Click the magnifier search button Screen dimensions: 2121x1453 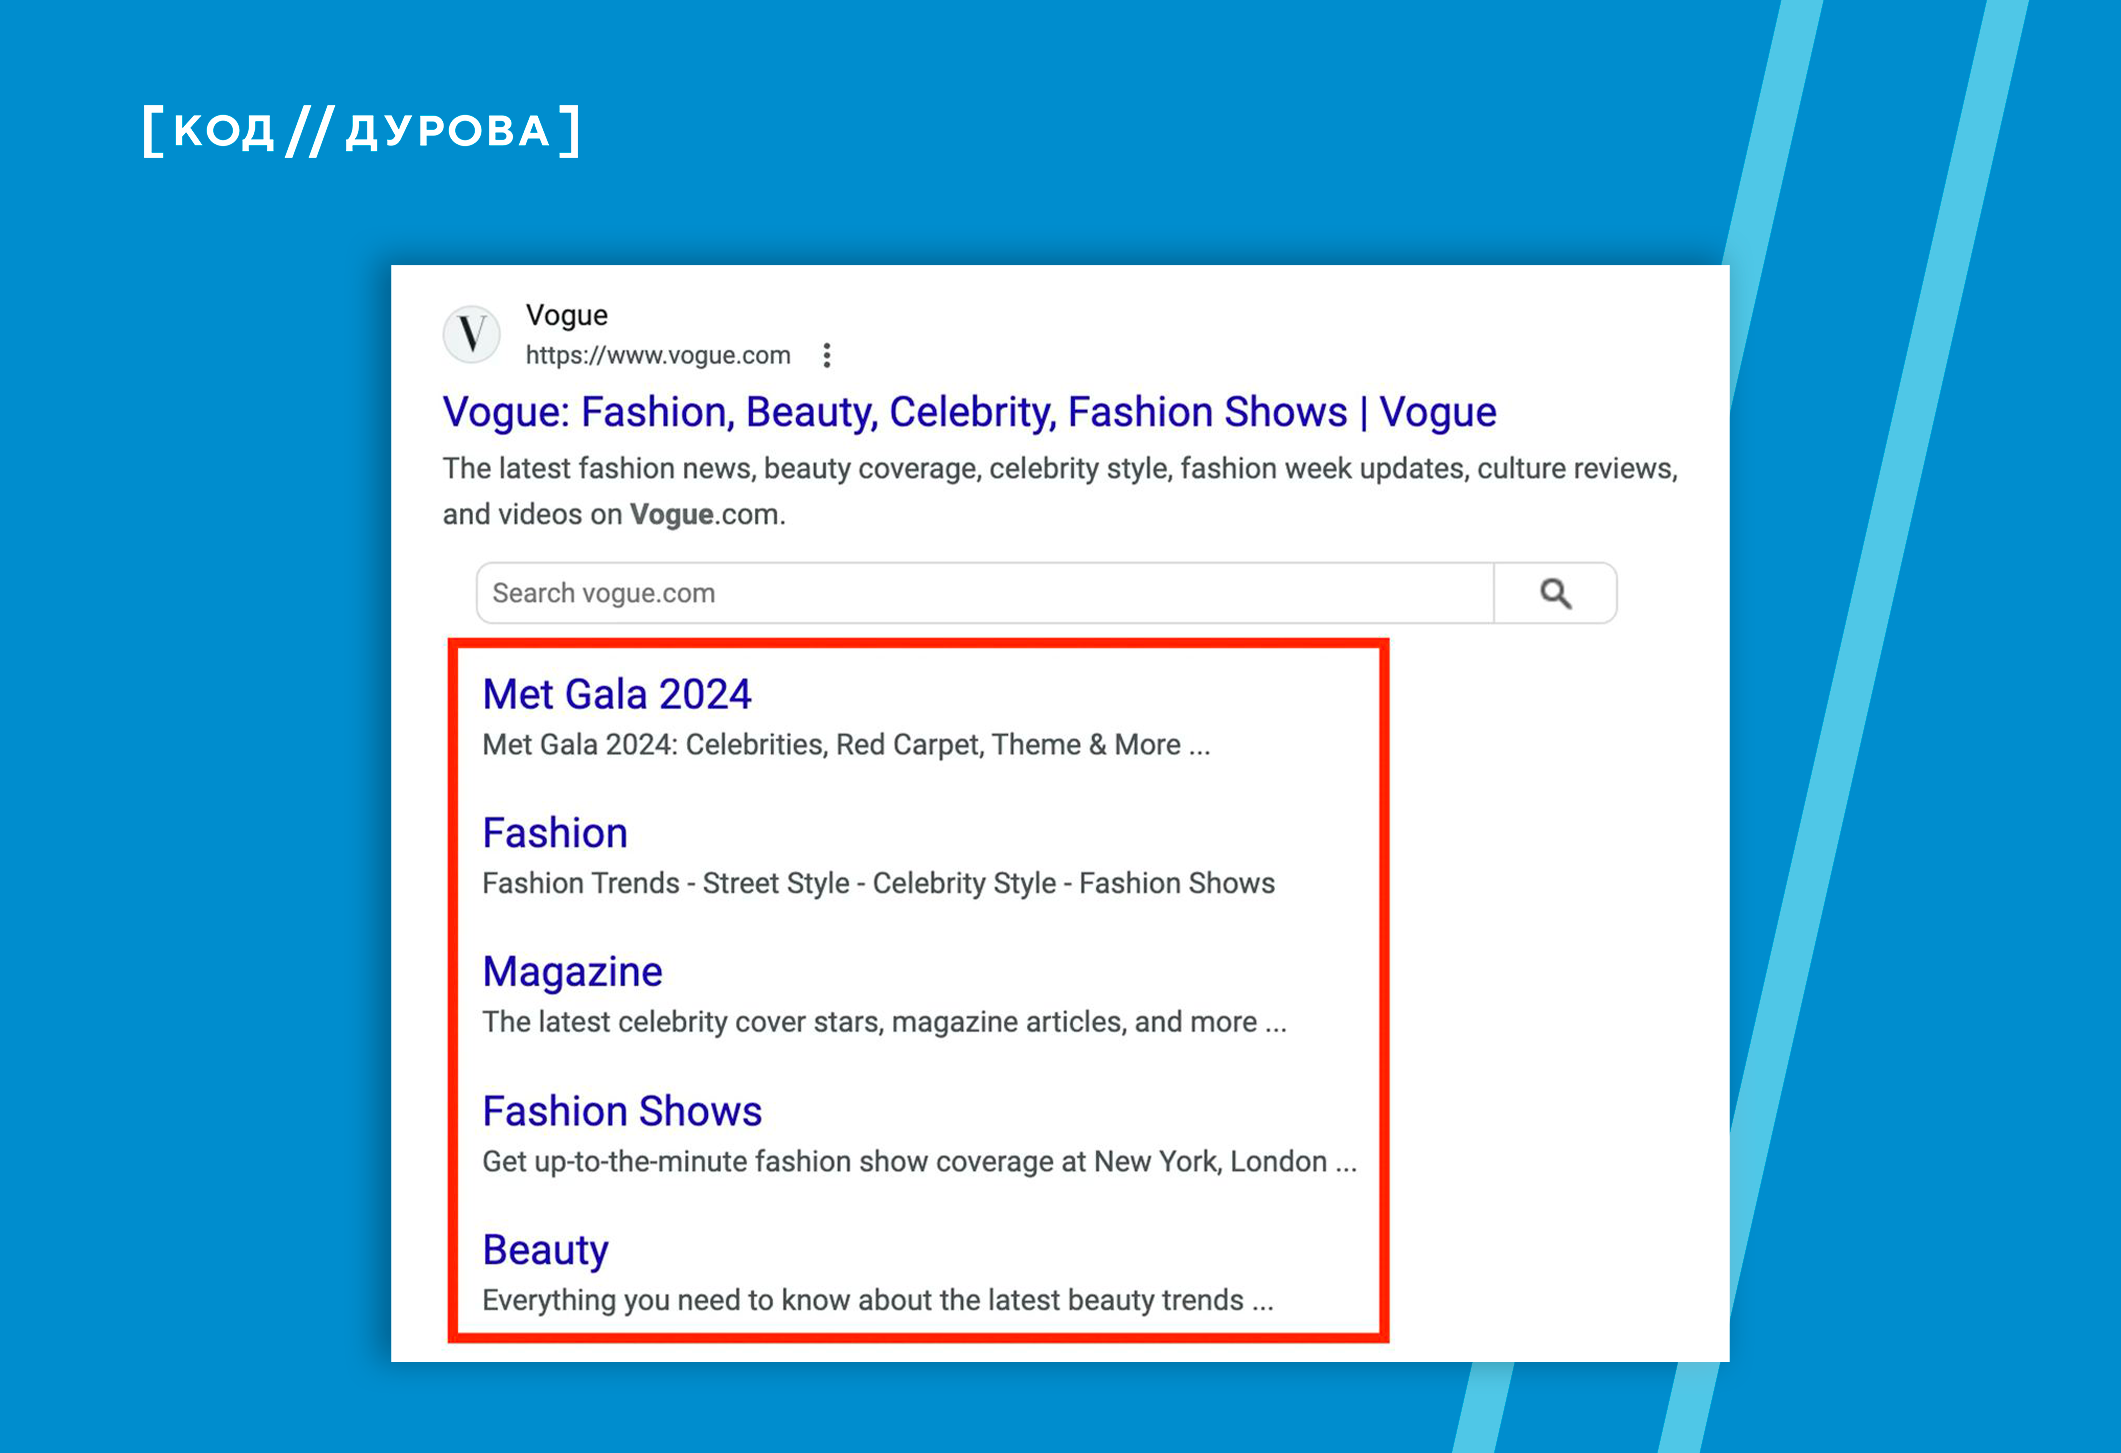click(x=1555, y=593)
